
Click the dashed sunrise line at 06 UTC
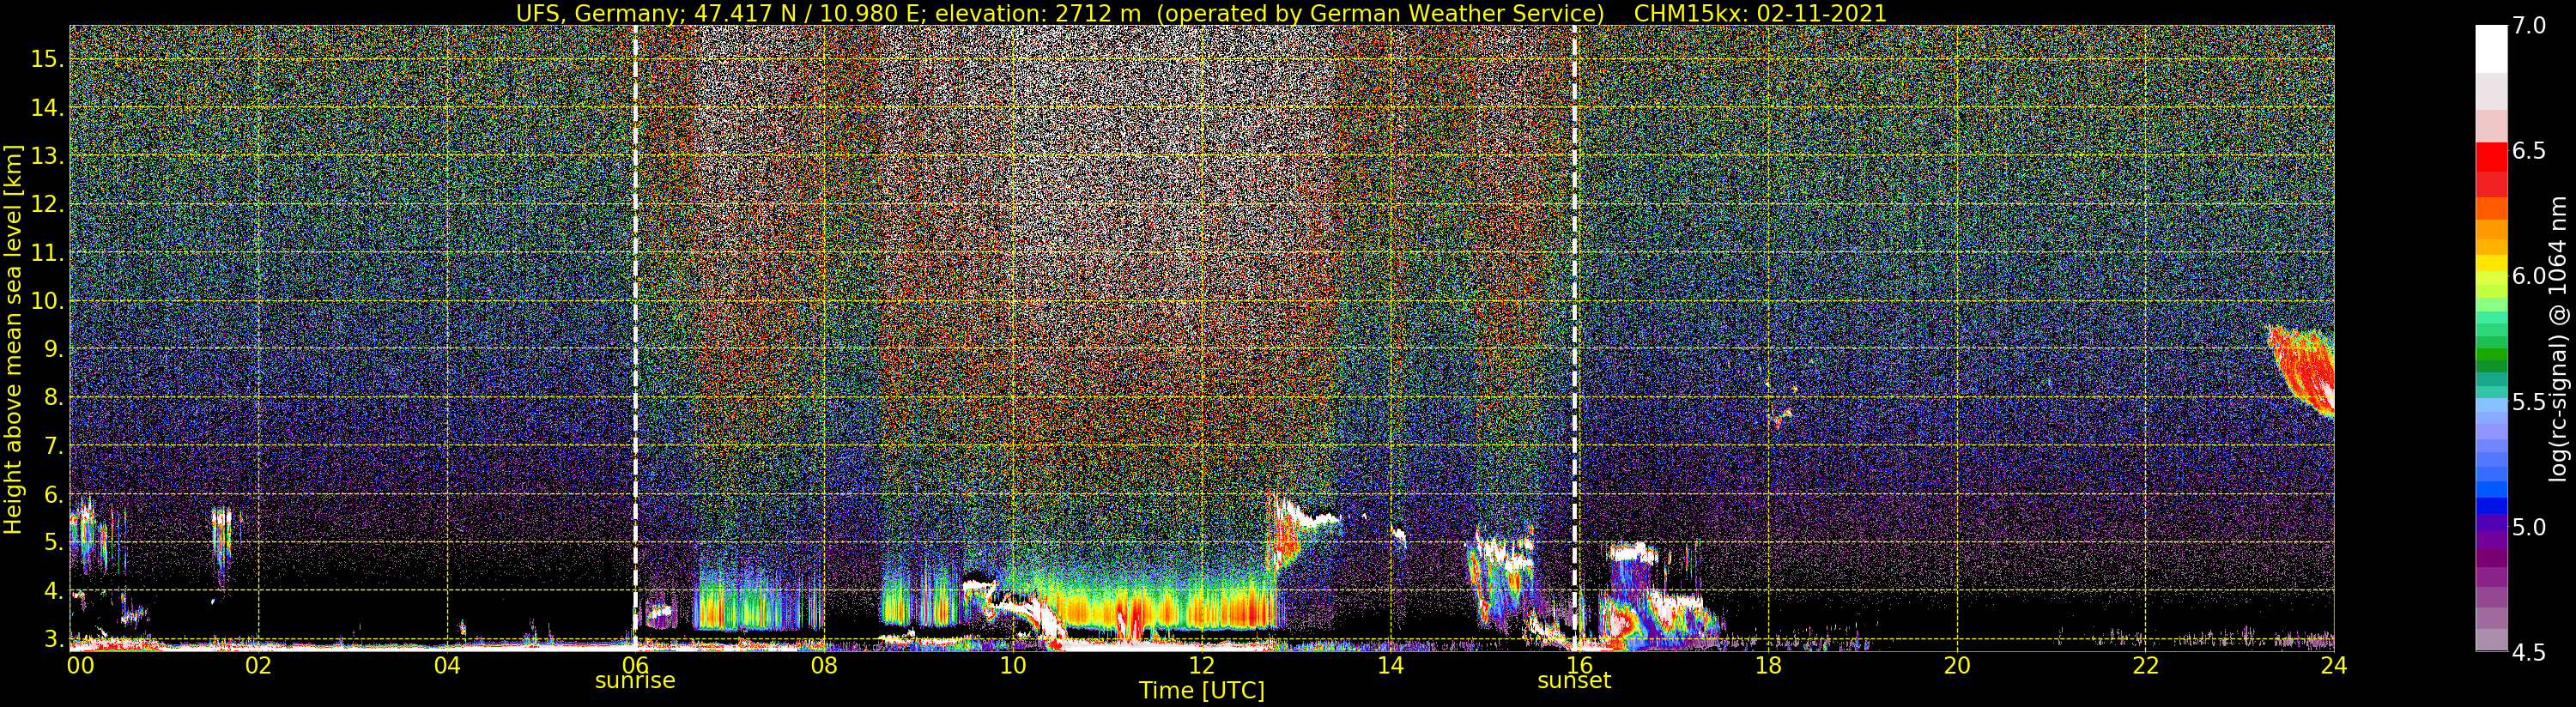pyautogui.click(x=635, y=338)
